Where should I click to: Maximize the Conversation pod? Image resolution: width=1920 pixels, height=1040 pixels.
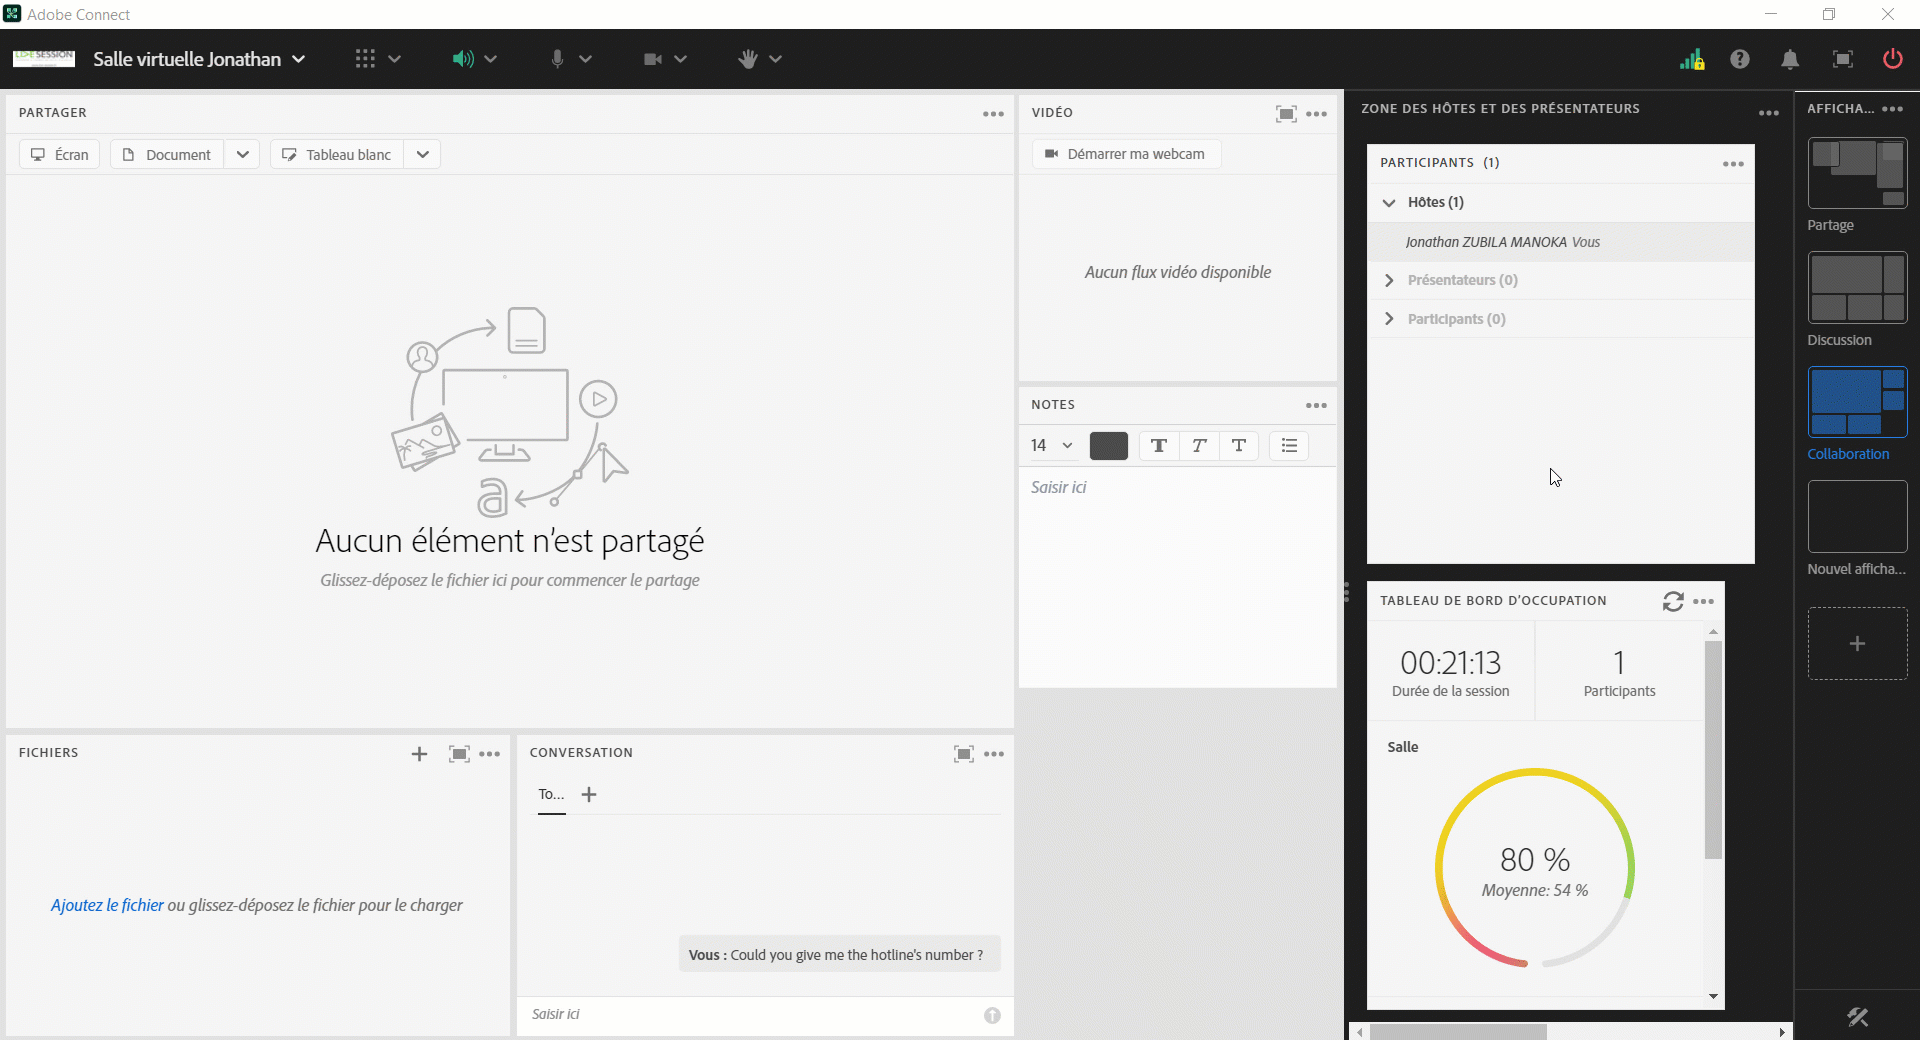pyautogui.click(x=963, y=754)
